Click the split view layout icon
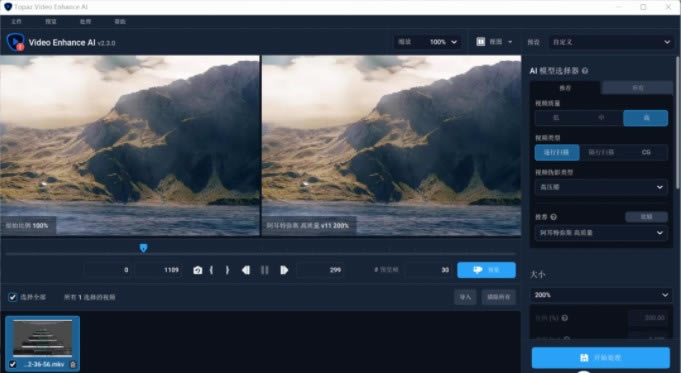This screenshot has width=681, height=373. click(x=481, y=42)
